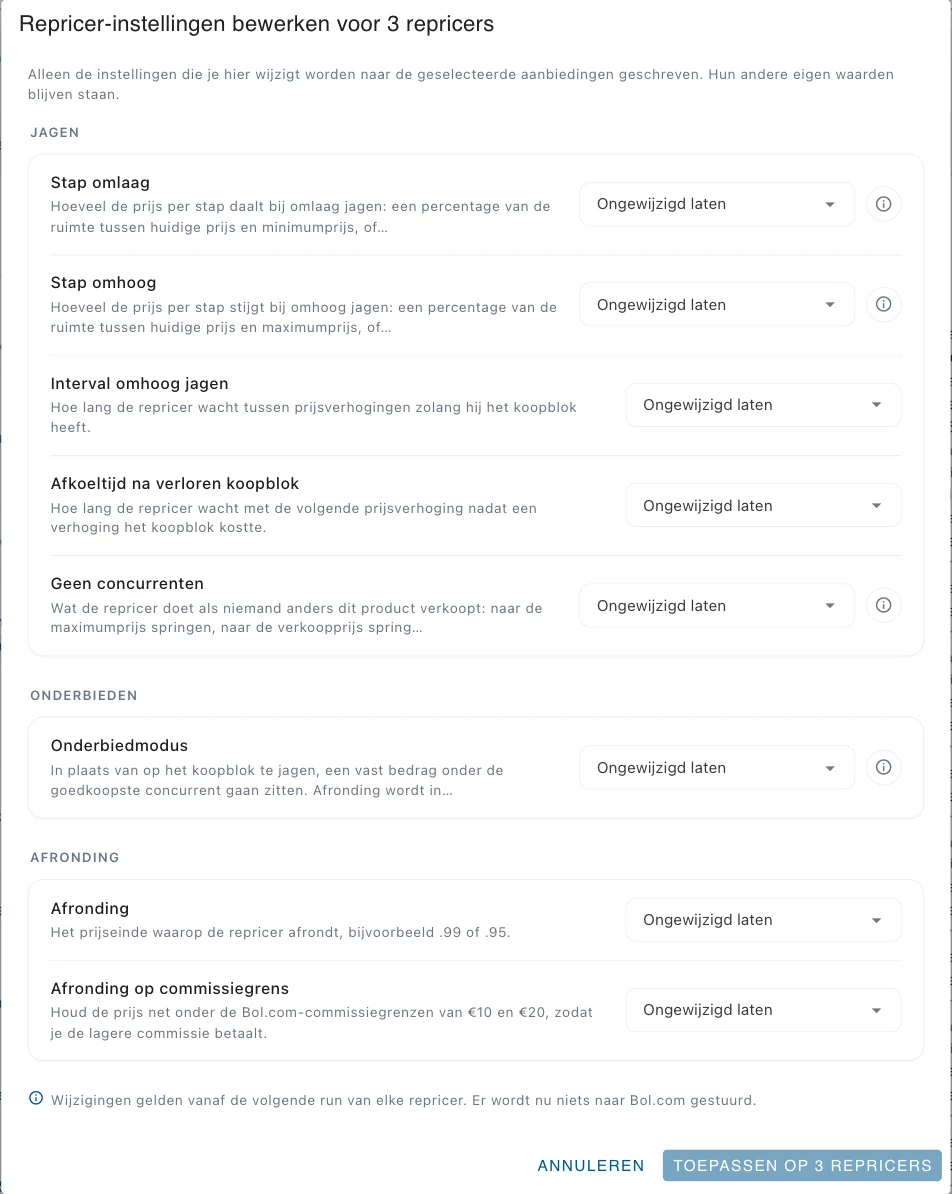Open info icon for Stap omlaag
952x1194 pixels.
tap(883, 204)
